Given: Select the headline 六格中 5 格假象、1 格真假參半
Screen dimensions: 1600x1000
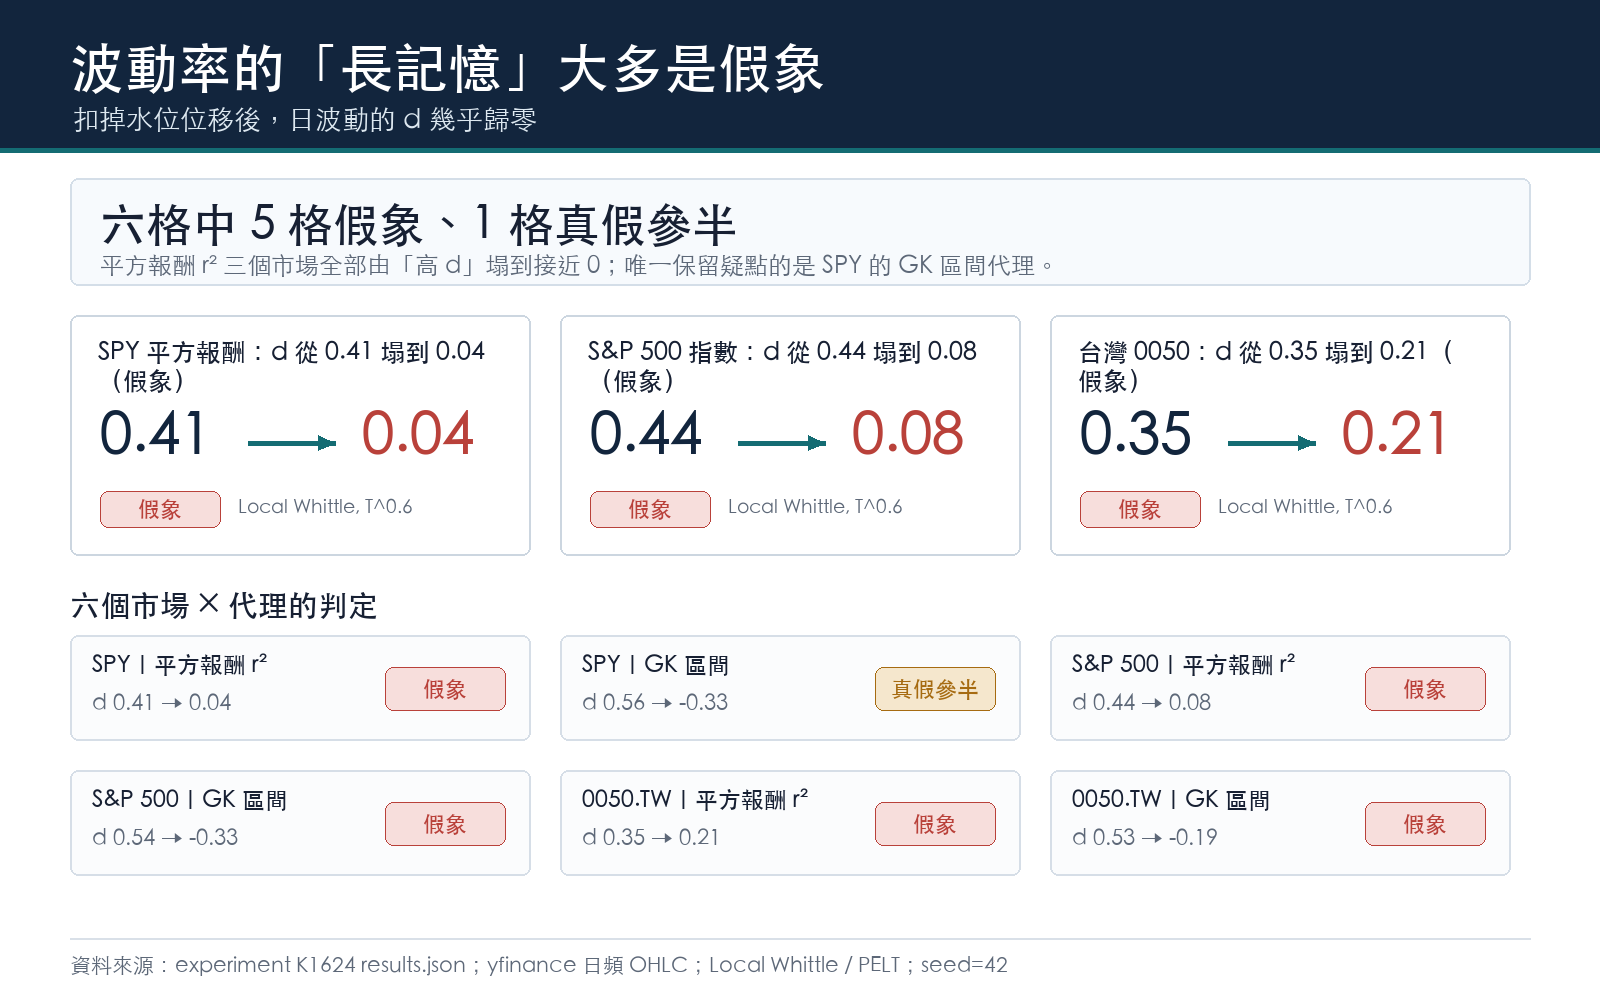Looking at the screenshot, I should click(x=418, y=224).
